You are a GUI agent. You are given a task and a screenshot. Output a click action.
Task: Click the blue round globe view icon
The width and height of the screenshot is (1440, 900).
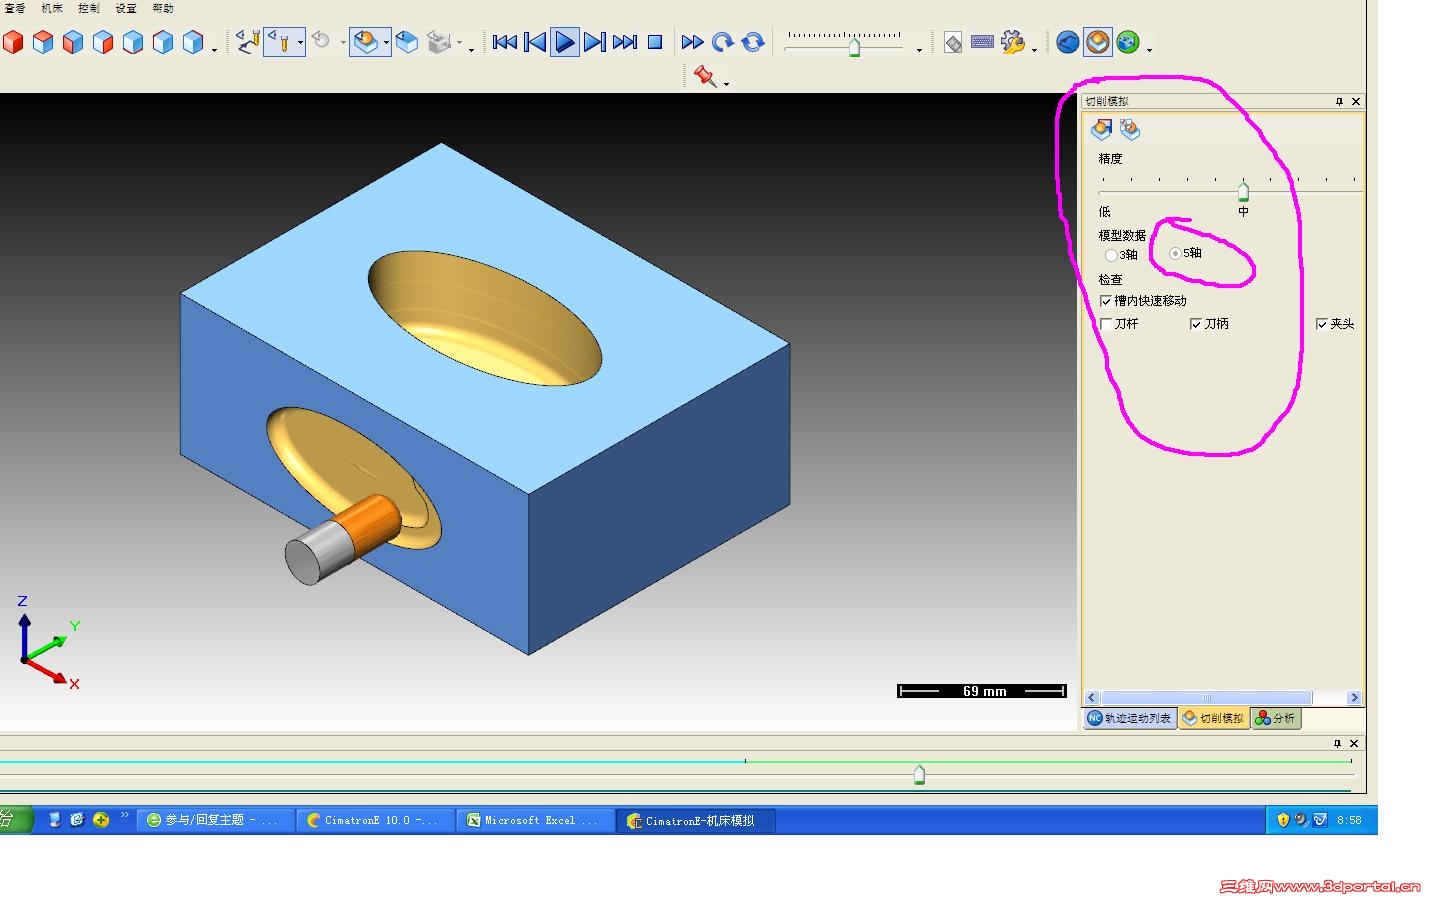1068,42
